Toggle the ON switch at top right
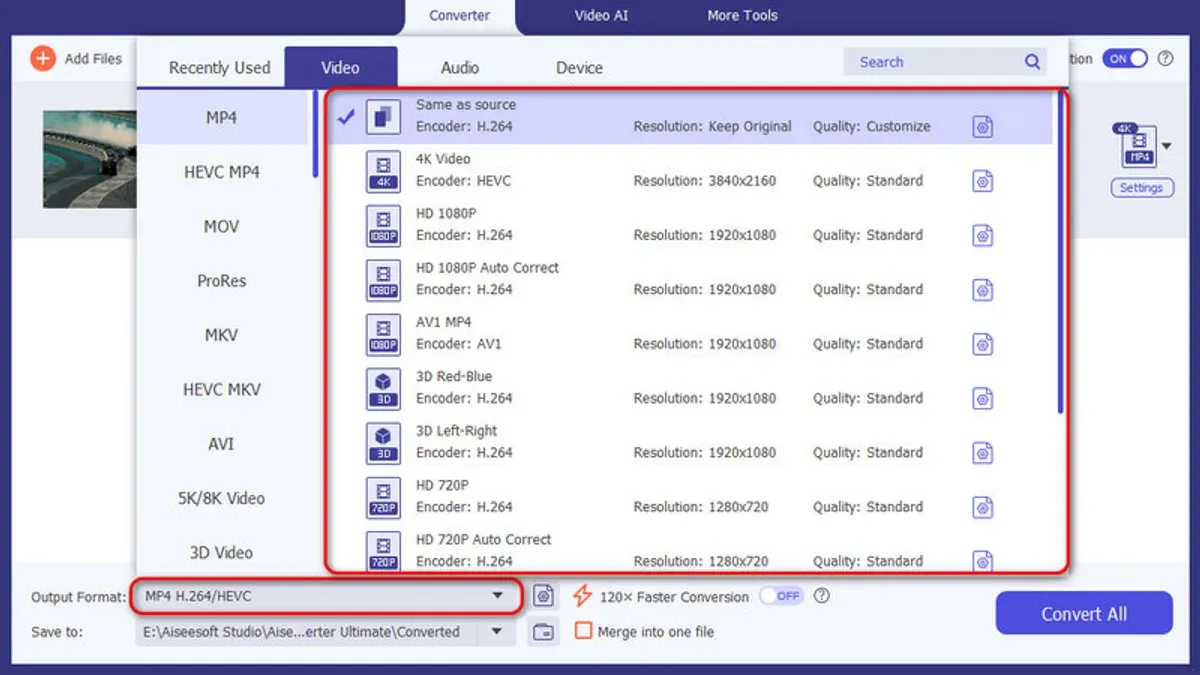The height and width of the screenshot is (675, 1200). (x=1125, y=59)
